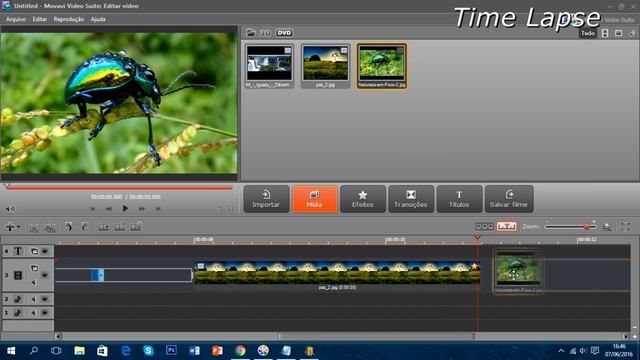Open the Títulos tab
This screenshot has width=640, height=360.
pos(459,199)
